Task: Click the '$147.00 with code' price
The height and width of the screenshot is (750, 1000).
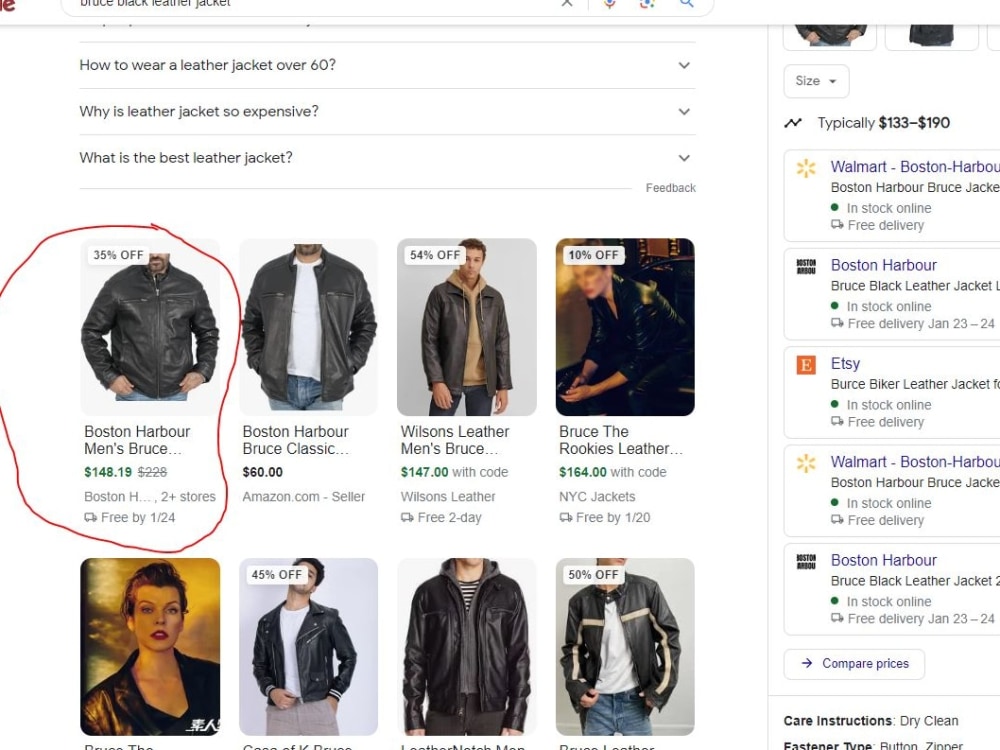Action: (x=454, y=472)
